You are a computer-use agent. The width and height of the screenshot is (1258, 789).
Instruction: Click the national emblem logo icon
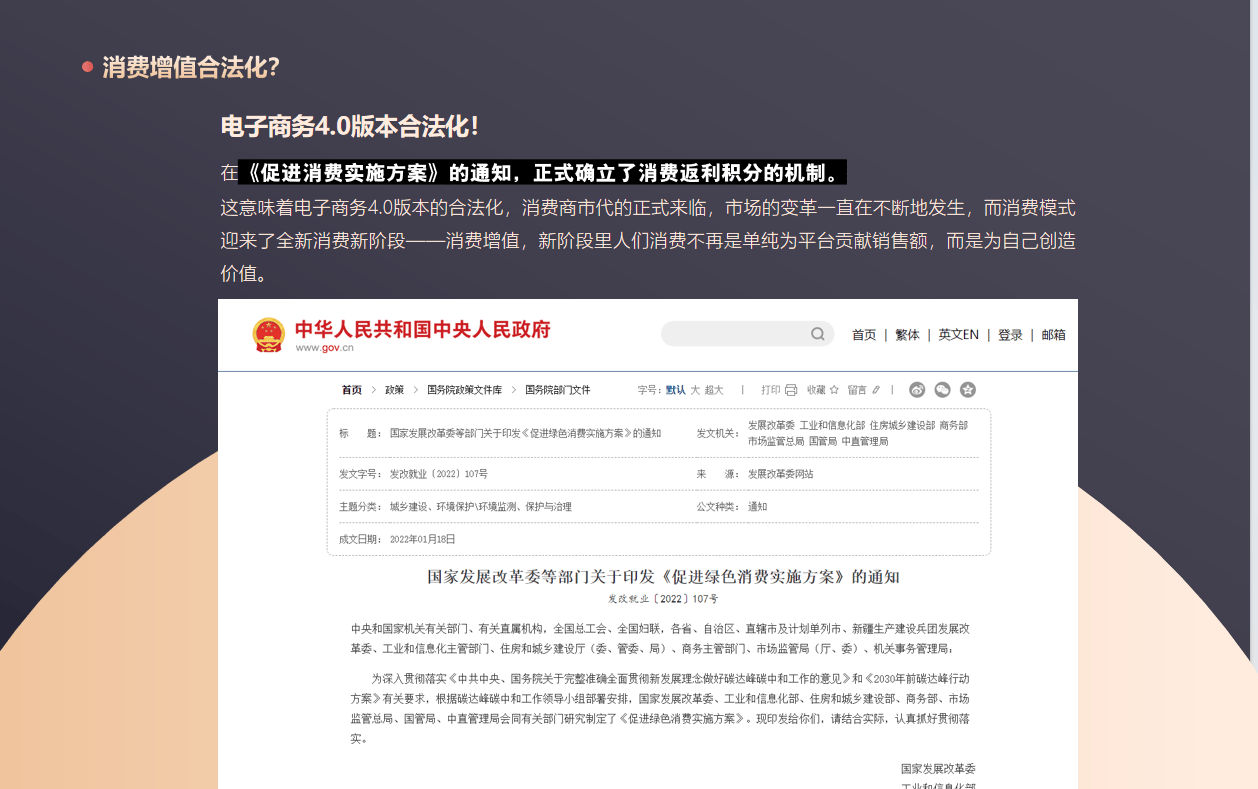[x=268, y=335]
